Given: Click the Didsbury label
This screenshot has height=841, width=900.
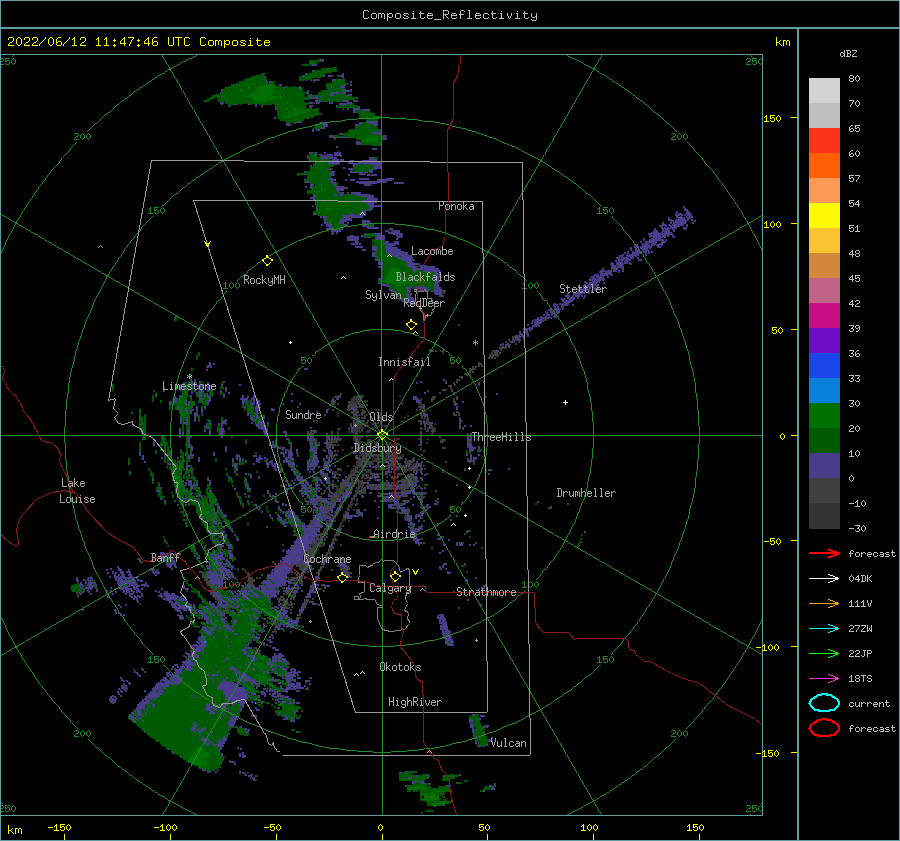Looking at the screenshot, I should click(x=378, y=448).
